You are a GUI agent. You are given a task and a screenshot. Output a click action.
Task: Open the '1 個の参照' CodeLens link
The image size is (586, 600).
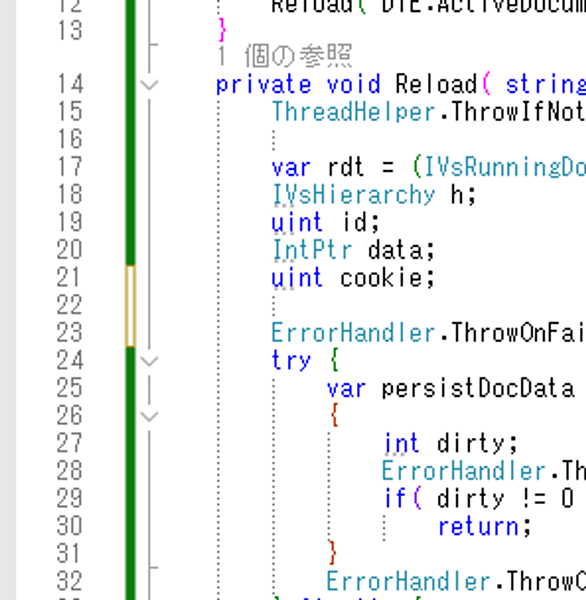284,56
